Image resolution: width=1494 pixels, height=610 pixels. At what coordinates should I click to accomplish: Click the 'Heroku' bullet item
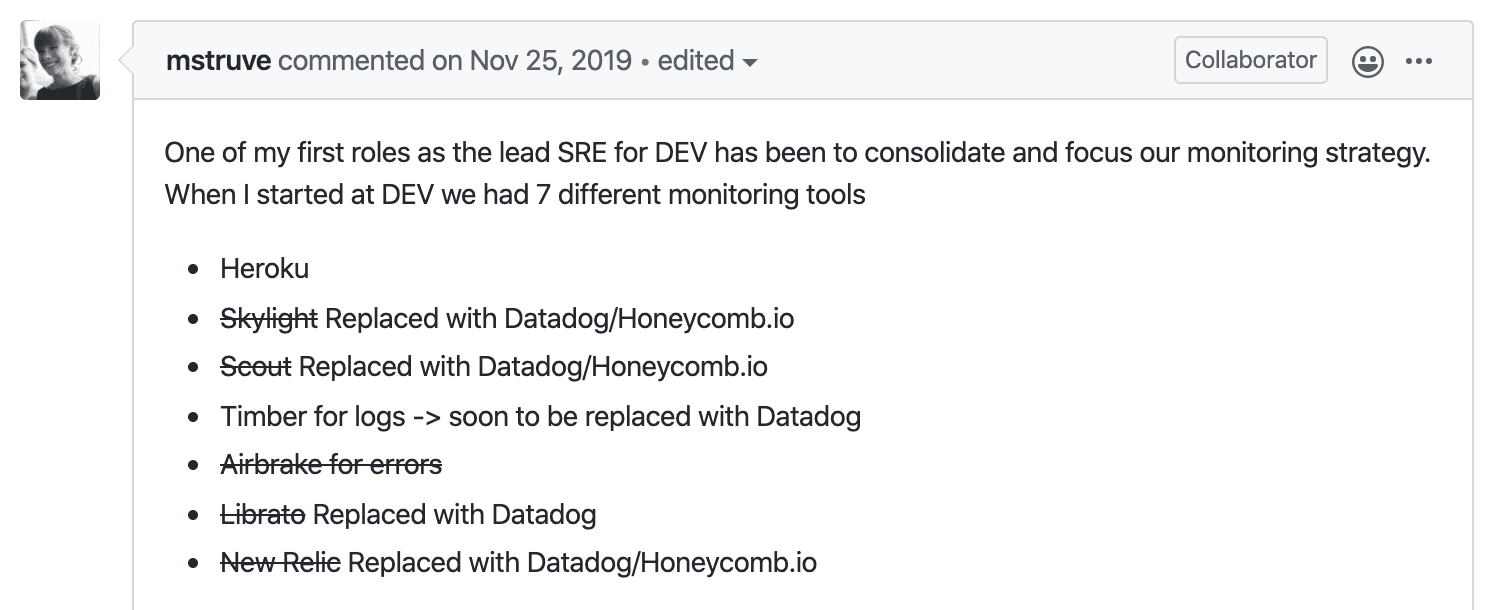[265, 268]
